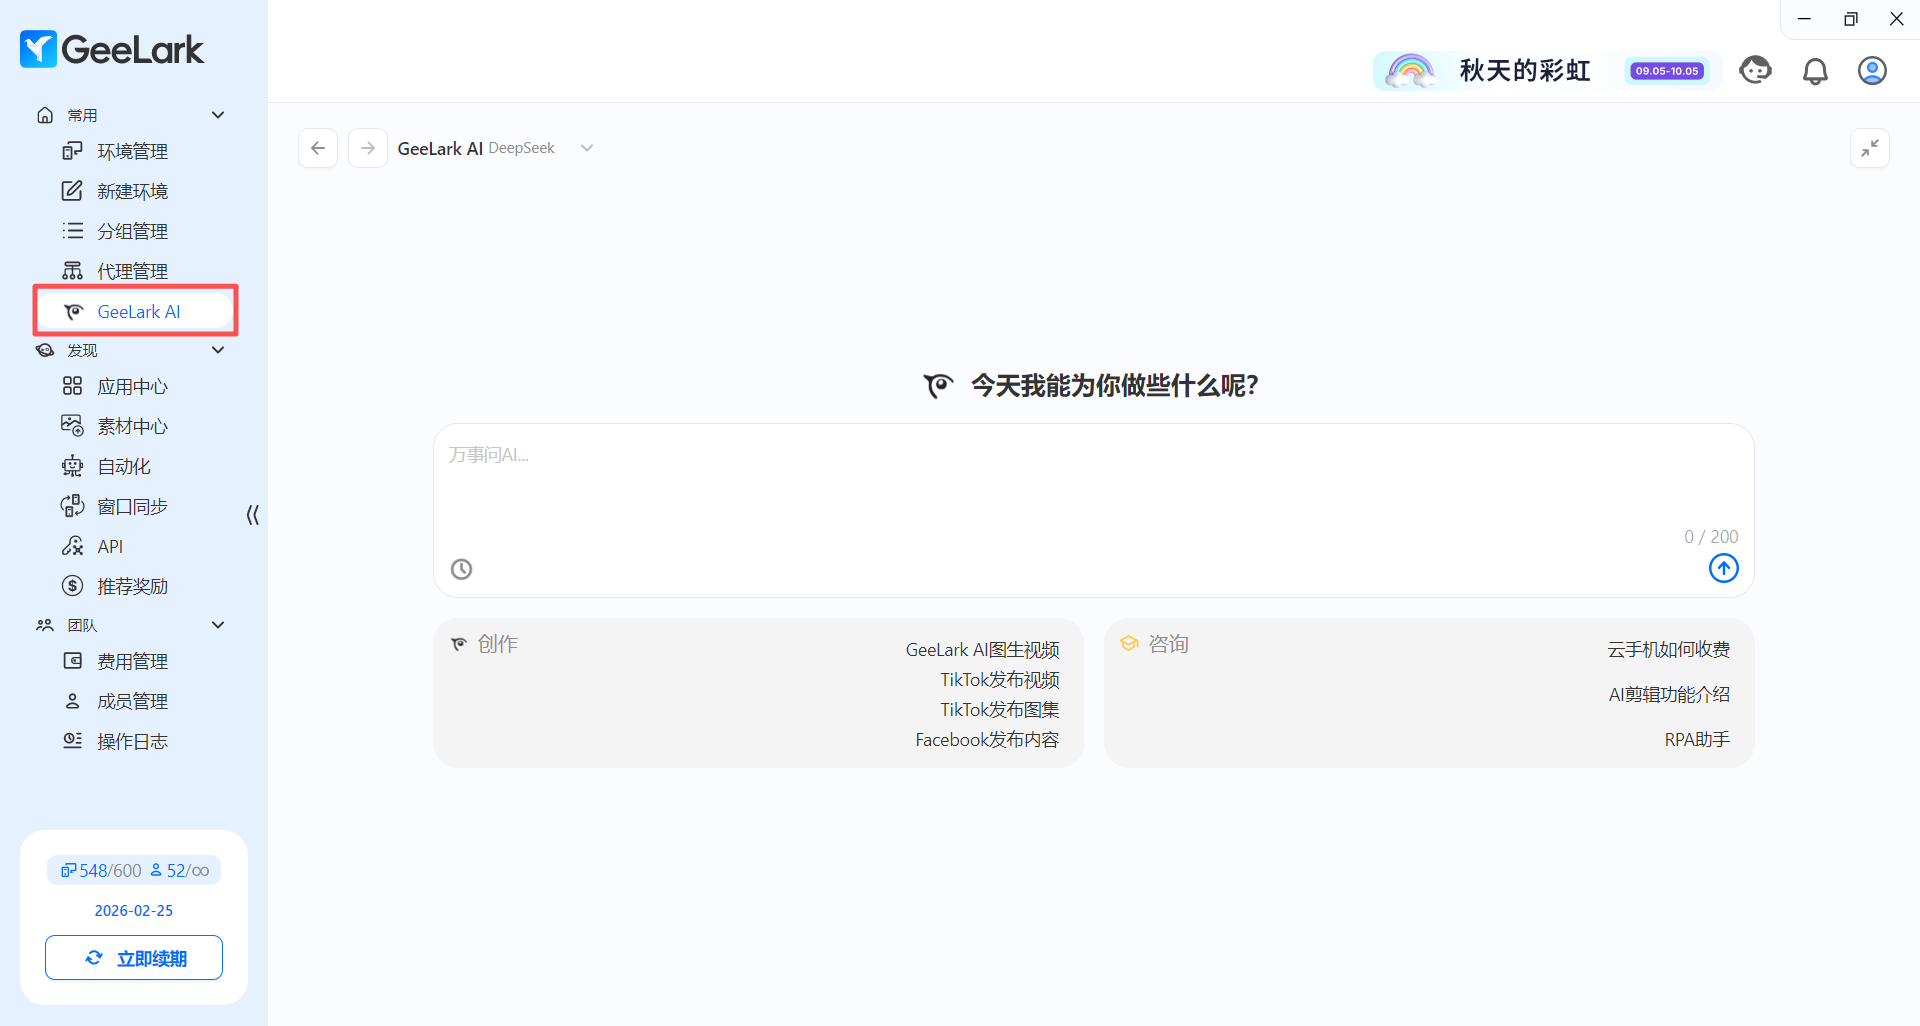Go back using the left arrow button
Image resolution: width=1920 pixels, height=1026 pixels.
point(318,148)
